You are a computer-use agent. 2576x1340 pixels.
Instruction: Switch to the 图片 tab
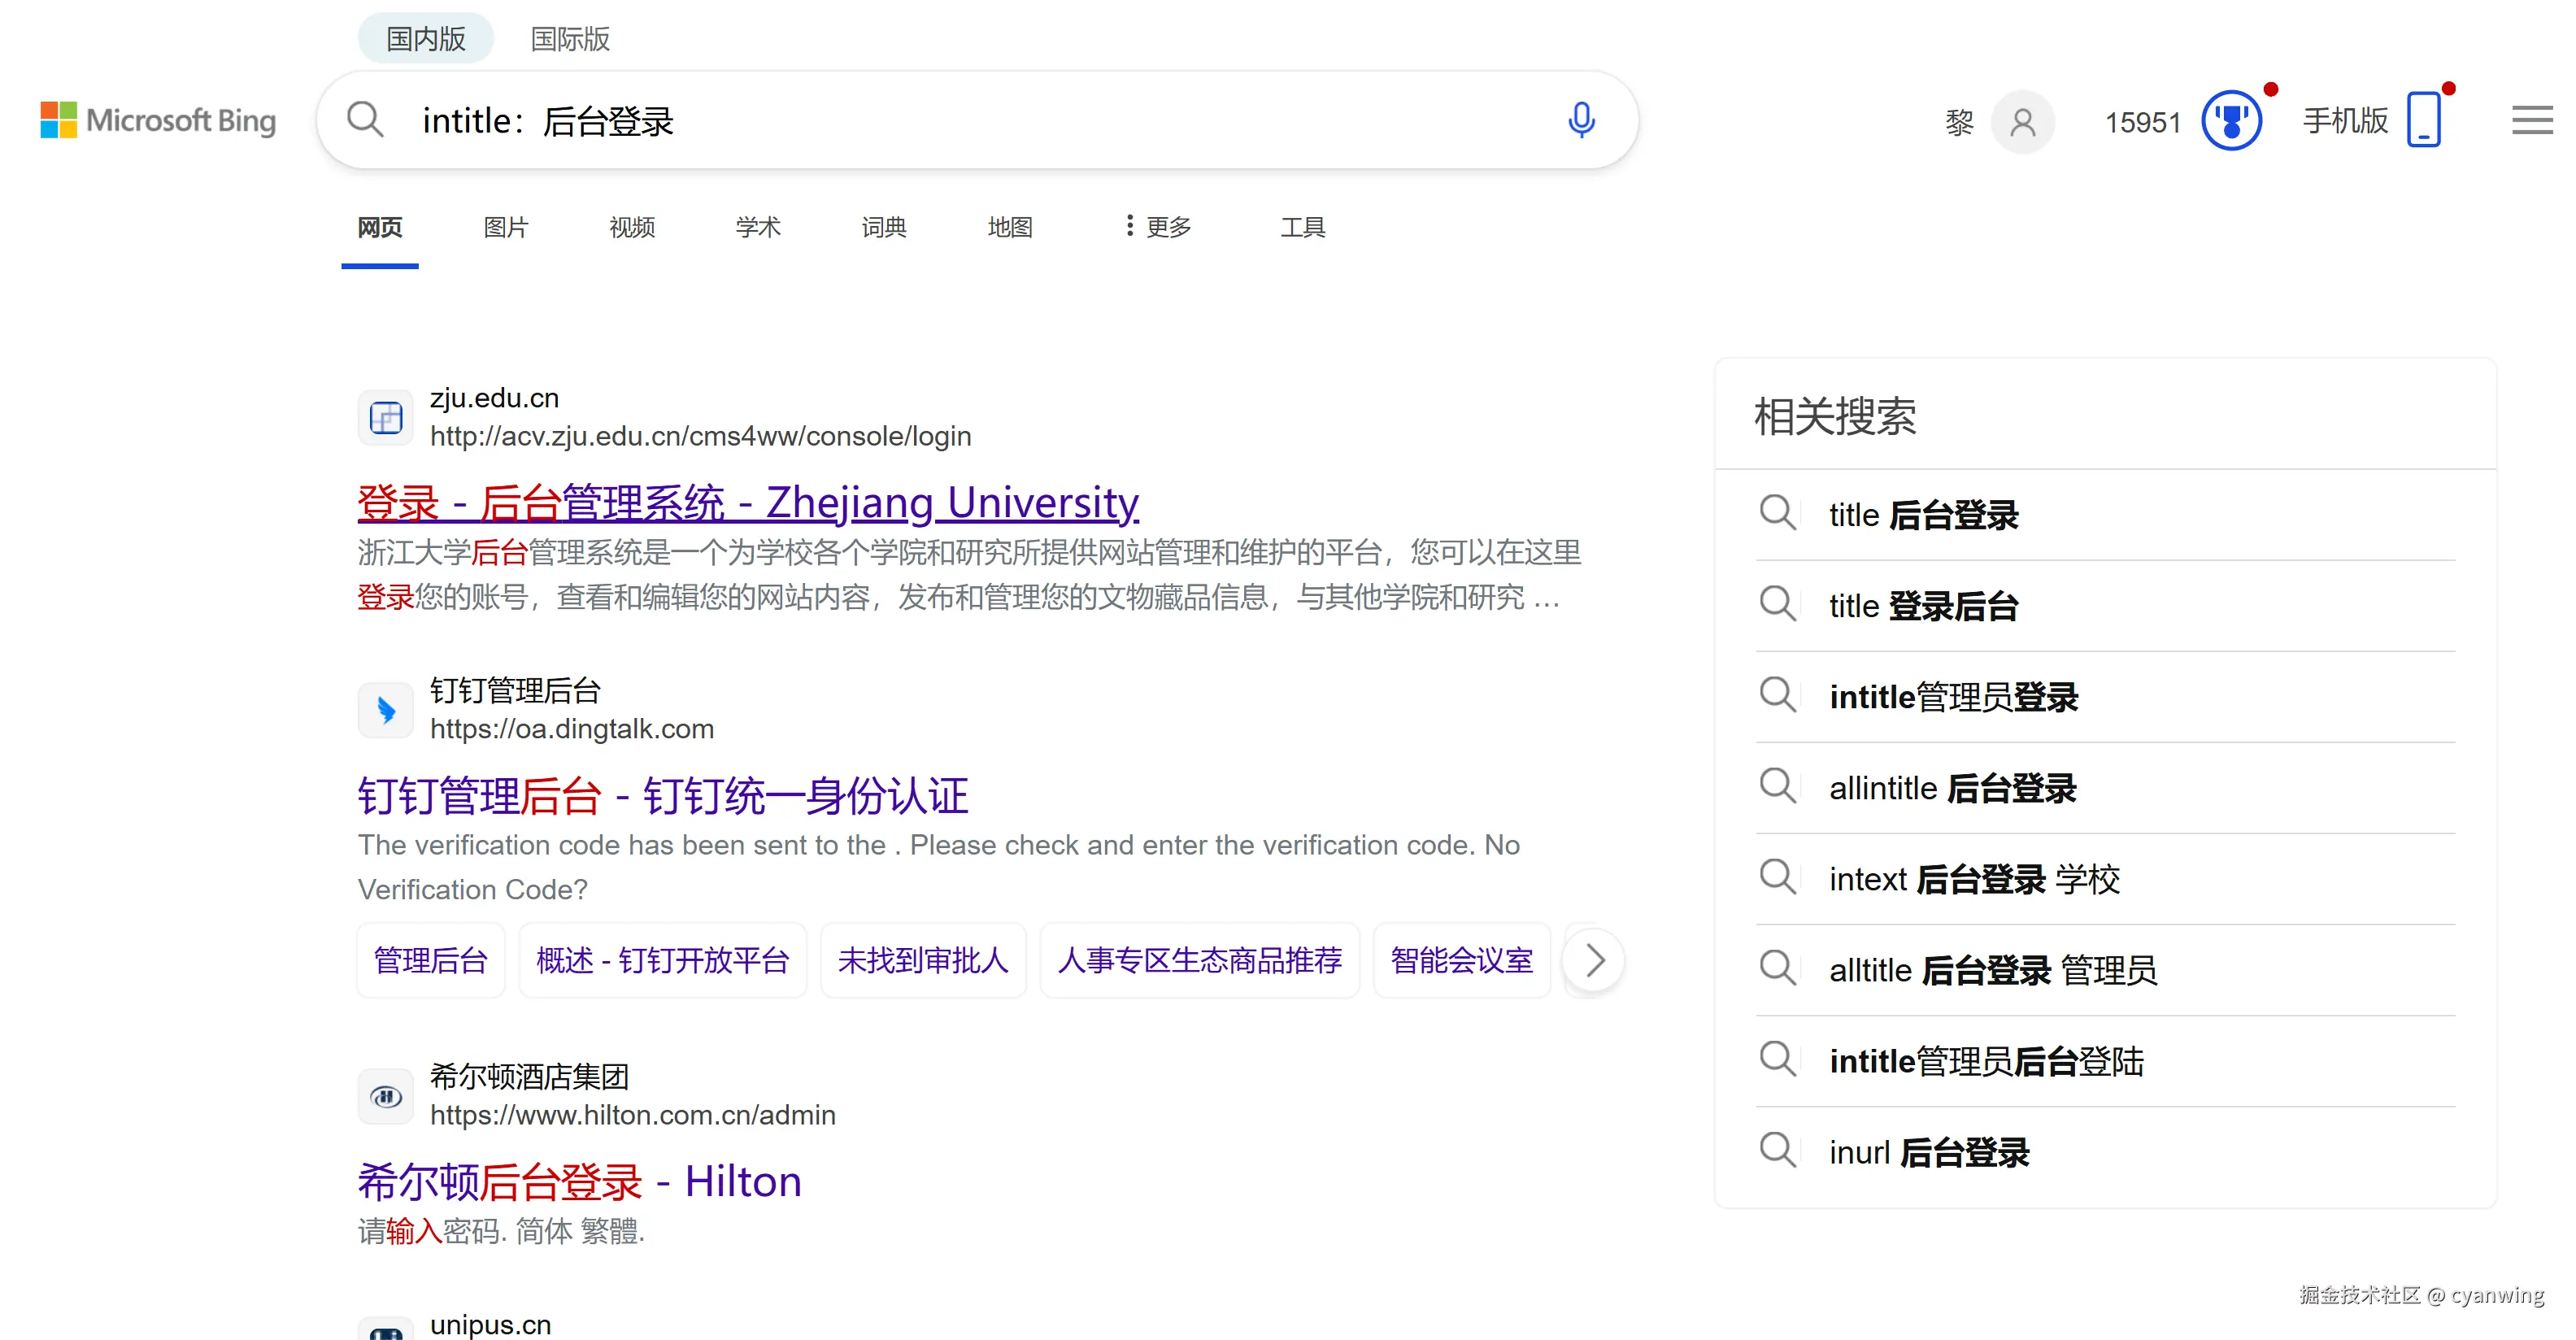point(505,227)
